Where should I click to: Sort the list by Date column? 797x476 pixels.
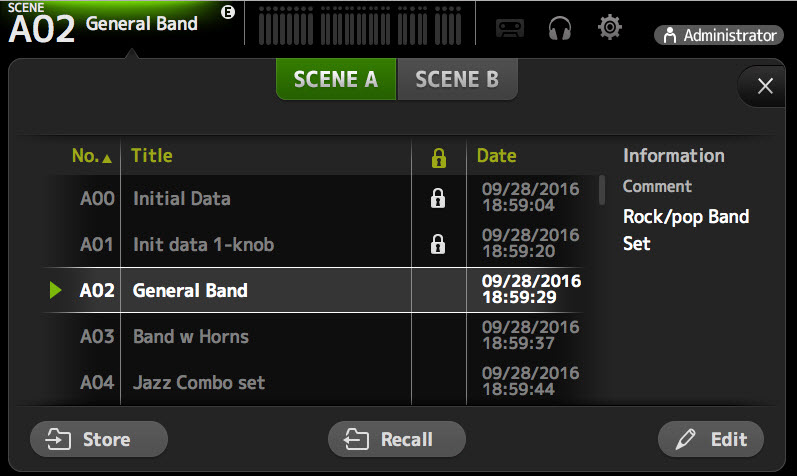[x=497, y=156]
